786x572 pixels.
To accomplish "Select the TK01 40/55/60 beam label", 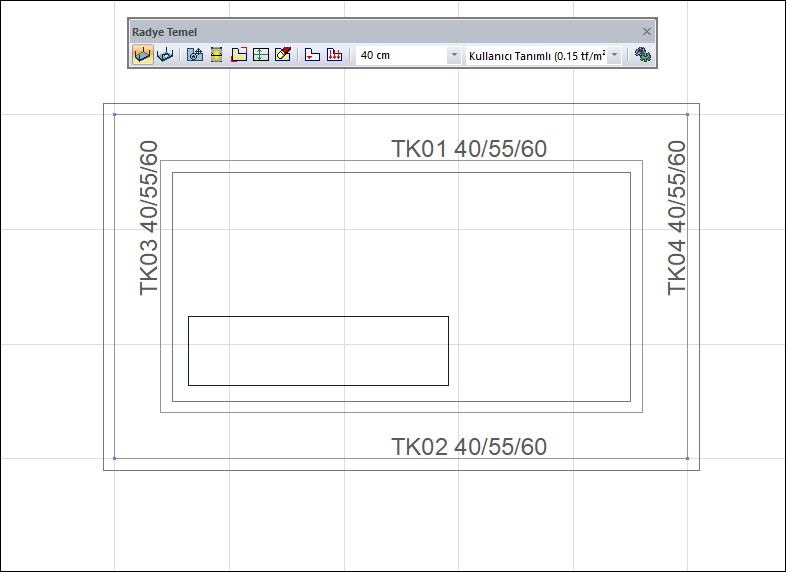I will click(469, 149).
